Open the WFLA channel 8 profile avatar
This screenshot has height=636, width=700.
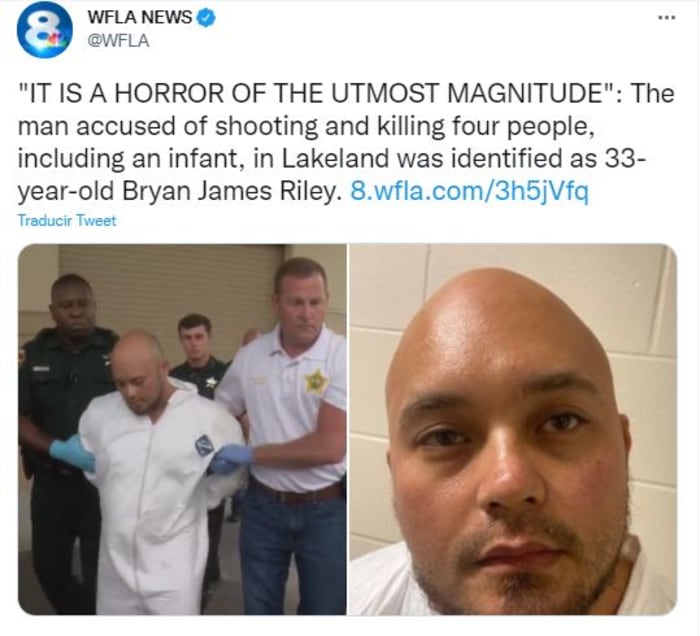45,30
